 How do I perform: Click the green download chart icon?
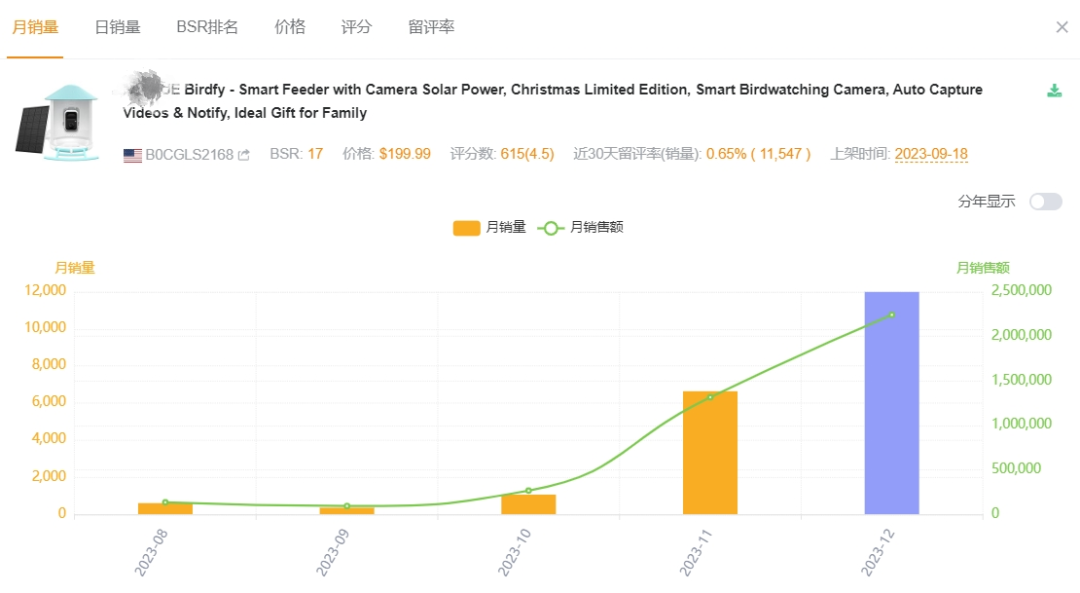[x=1054, y=91]
